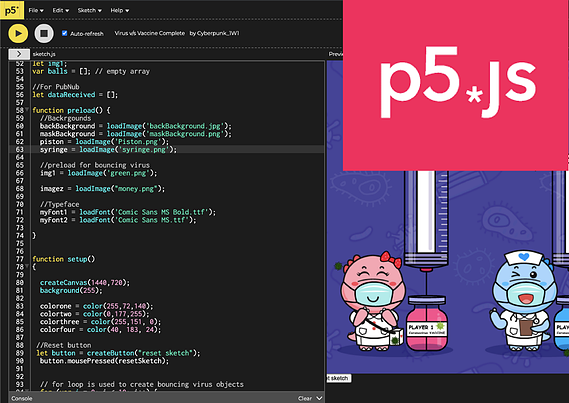
Task: Place cursor on line 63 syringe loadImage
Action: tap(108, 149)
